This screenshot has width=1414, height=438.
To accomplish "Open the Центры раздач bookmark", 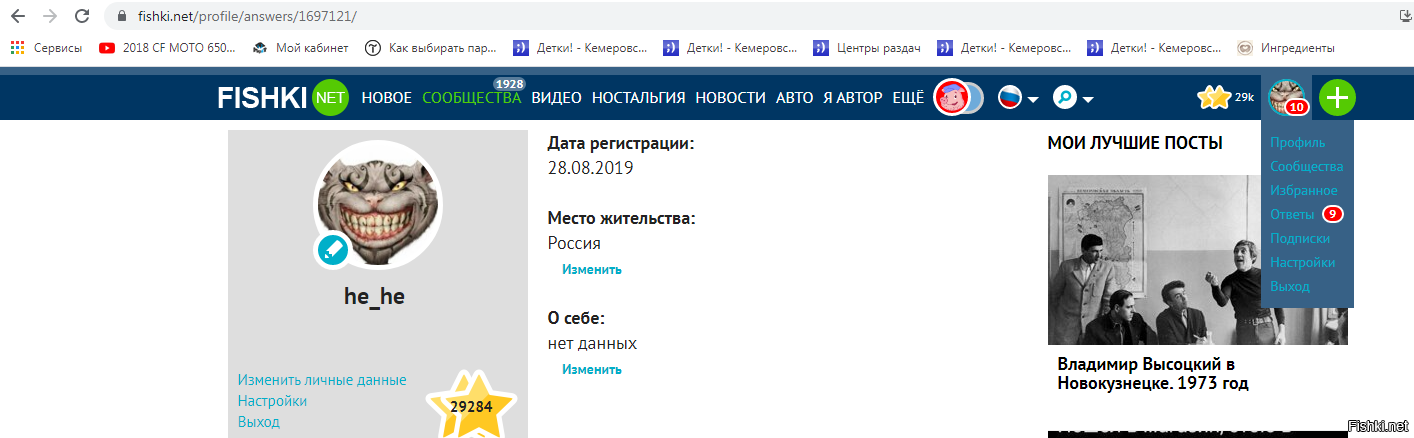I will (868, 47).
